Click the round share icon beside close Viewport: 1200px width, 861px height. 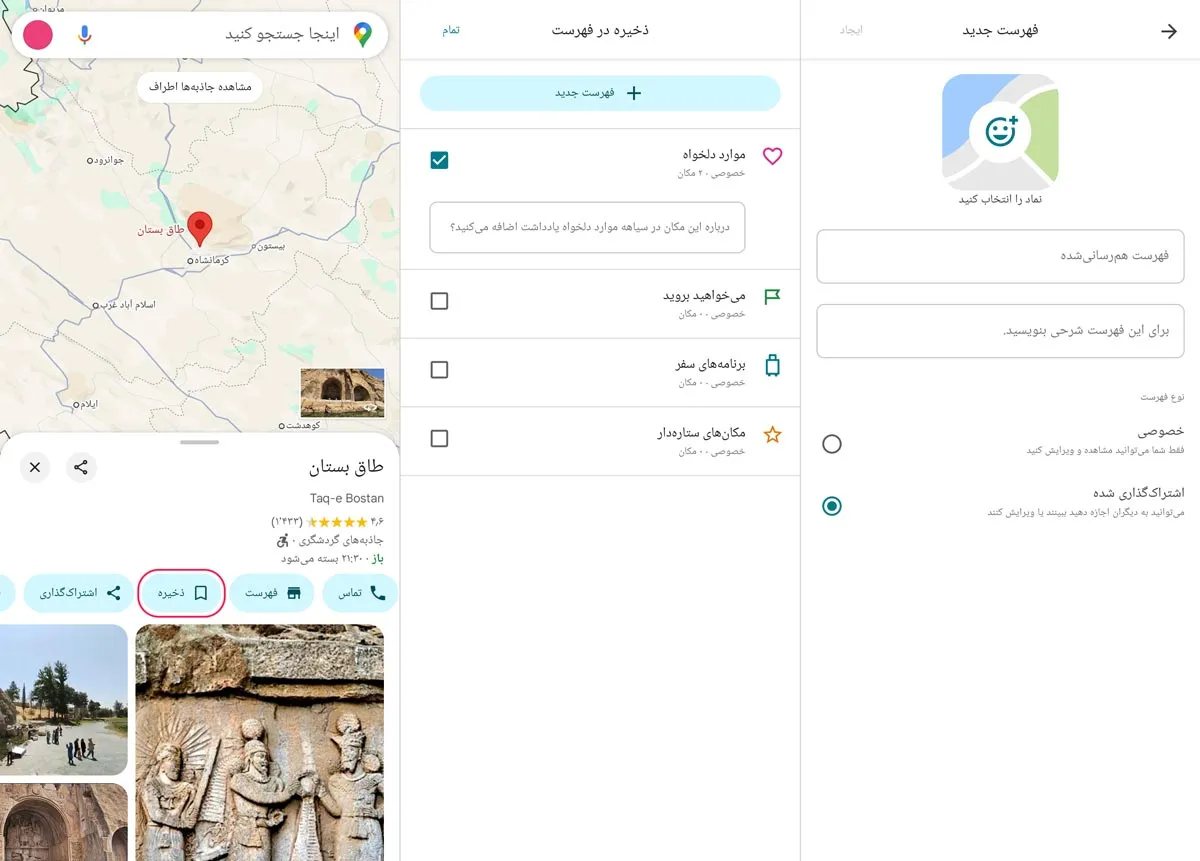tap(81, 467)
